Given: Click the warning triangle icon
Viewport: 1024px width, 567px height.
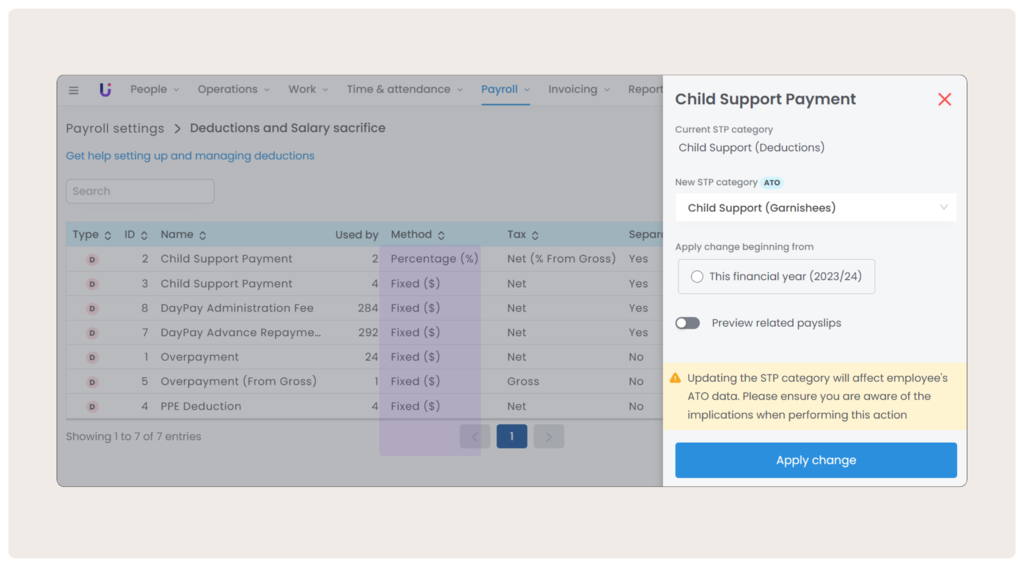Looking at the screenshot, I should (x=676, y=378).
